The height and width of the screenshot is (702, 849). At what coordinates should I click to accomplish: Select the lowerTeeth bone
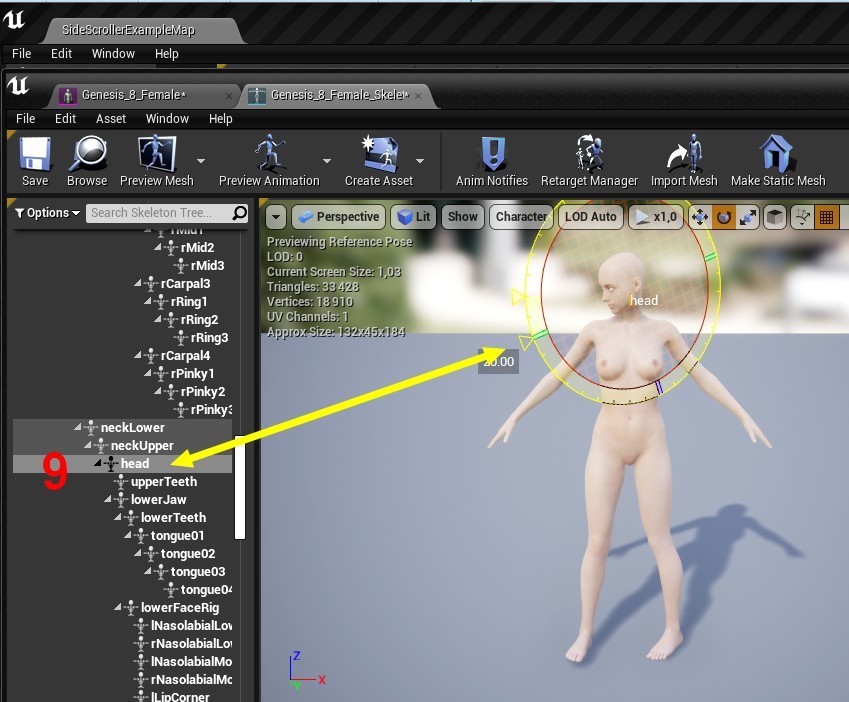(173, 517)
